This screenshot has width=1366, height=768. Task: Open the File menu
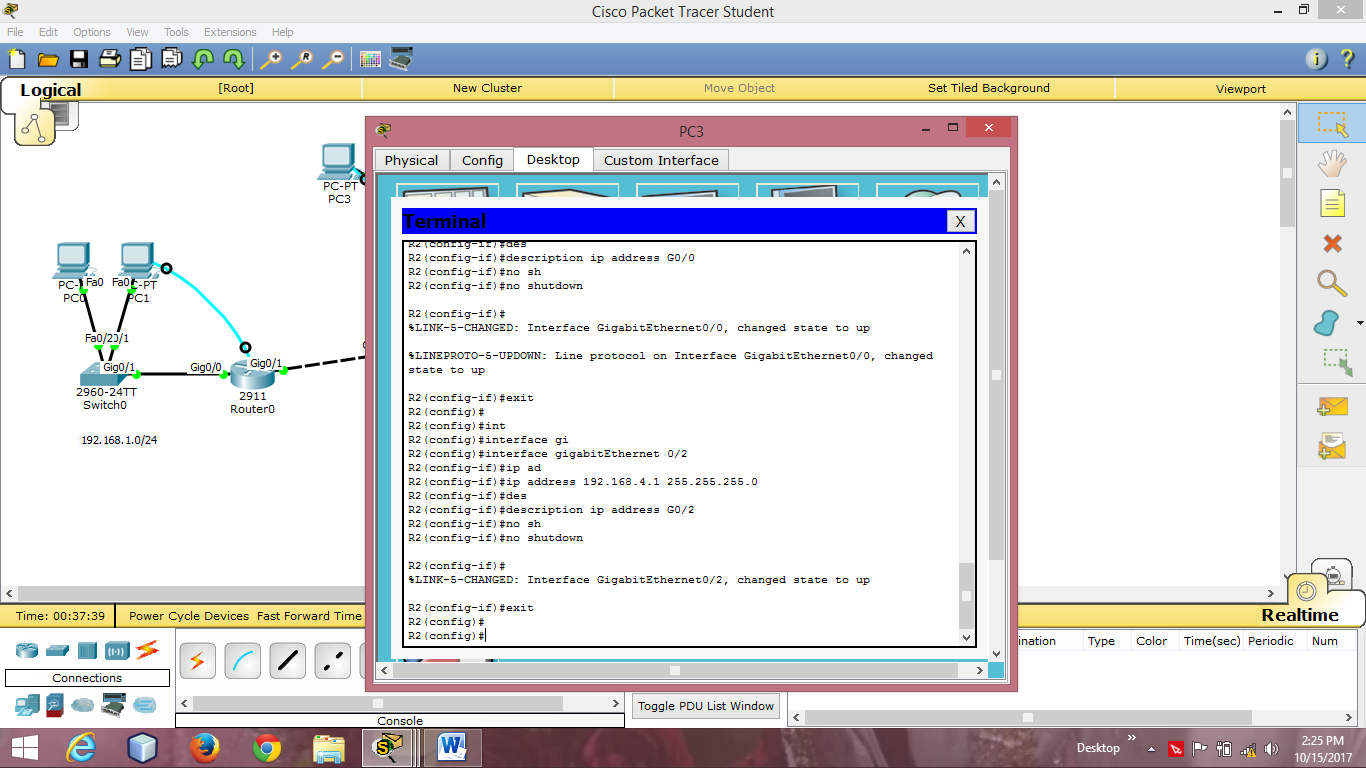click(15, 32)
